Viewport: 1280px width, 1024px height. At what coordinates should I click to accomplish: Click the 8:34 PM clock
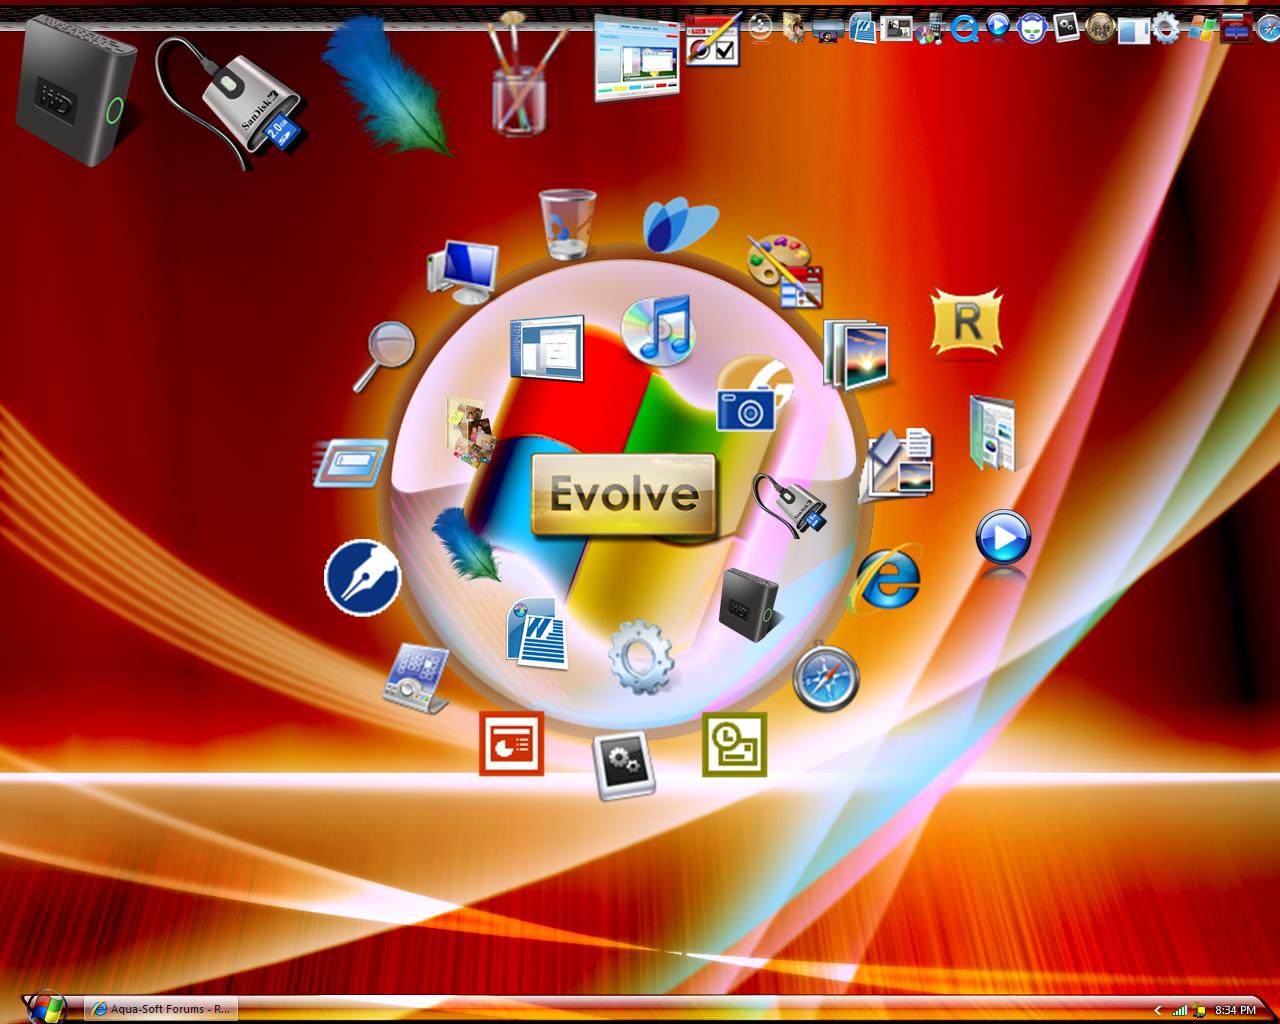1235,1010
